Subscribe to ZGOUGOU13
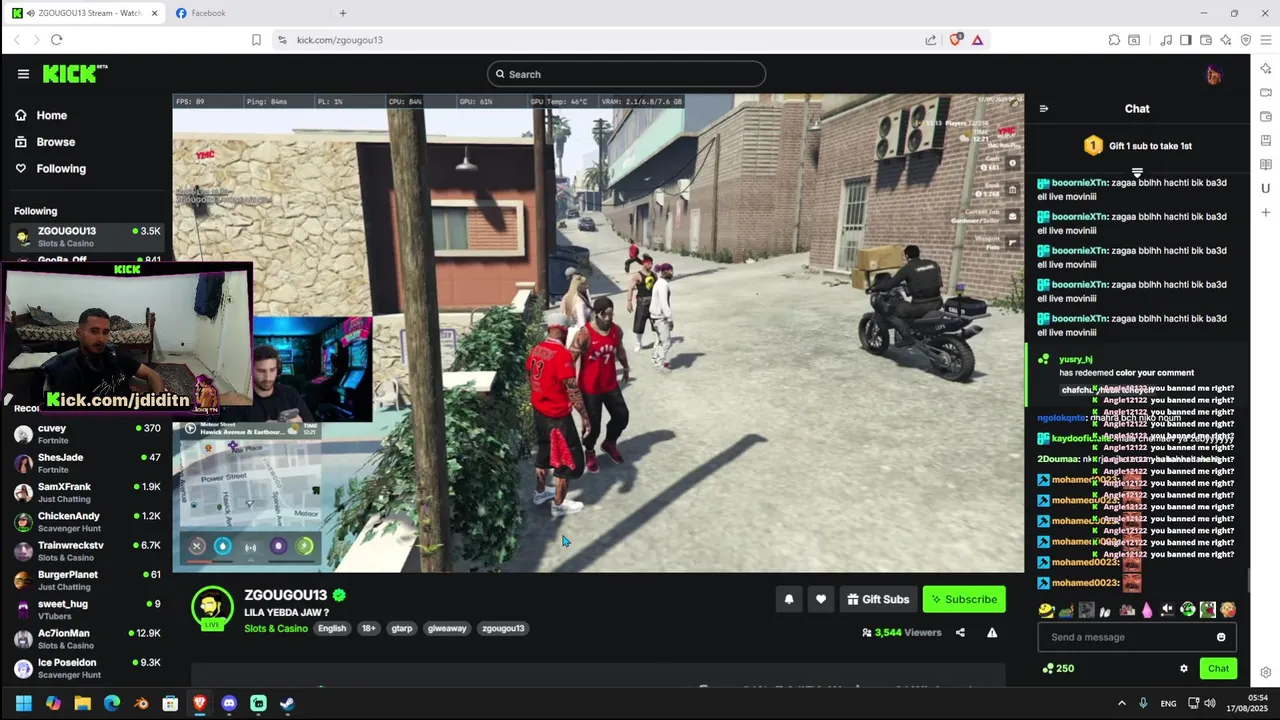The height and width of the screenshot is (720, 1280). [x=964, y=599]
